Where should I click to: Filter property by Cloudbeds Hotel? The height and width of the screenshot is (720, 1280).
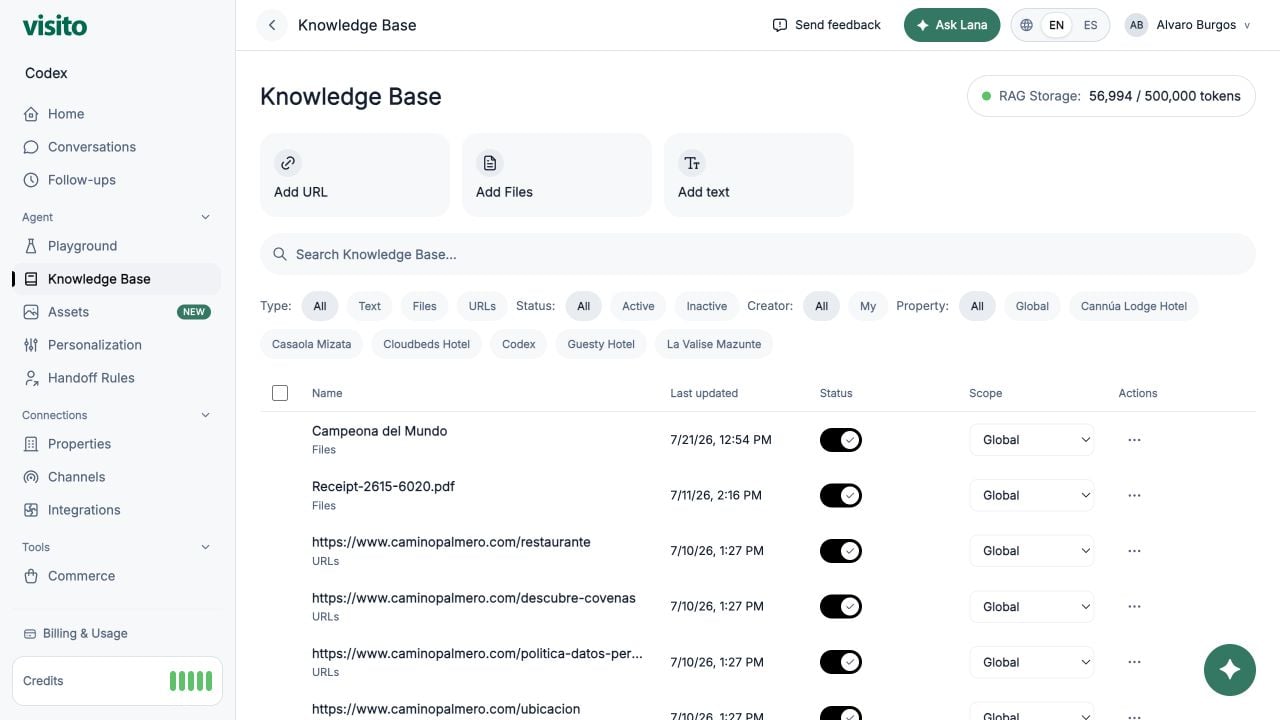426,344
